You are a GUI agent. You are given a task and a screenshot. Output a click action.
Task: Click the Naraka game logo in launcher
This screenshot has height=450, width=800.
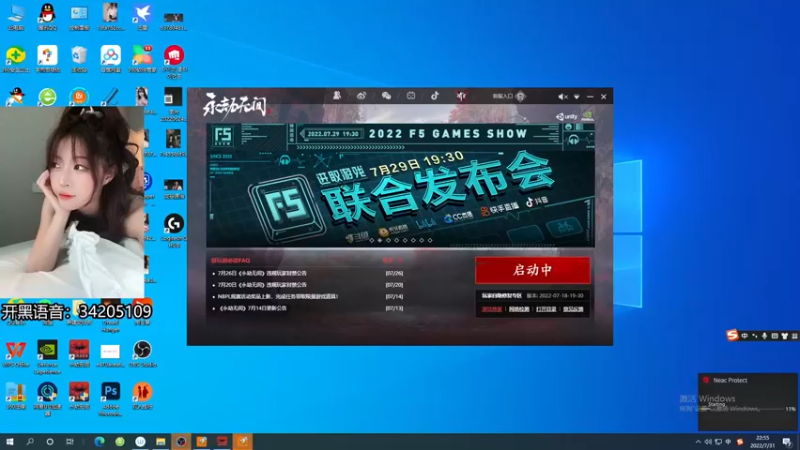[x=235, y=106]
